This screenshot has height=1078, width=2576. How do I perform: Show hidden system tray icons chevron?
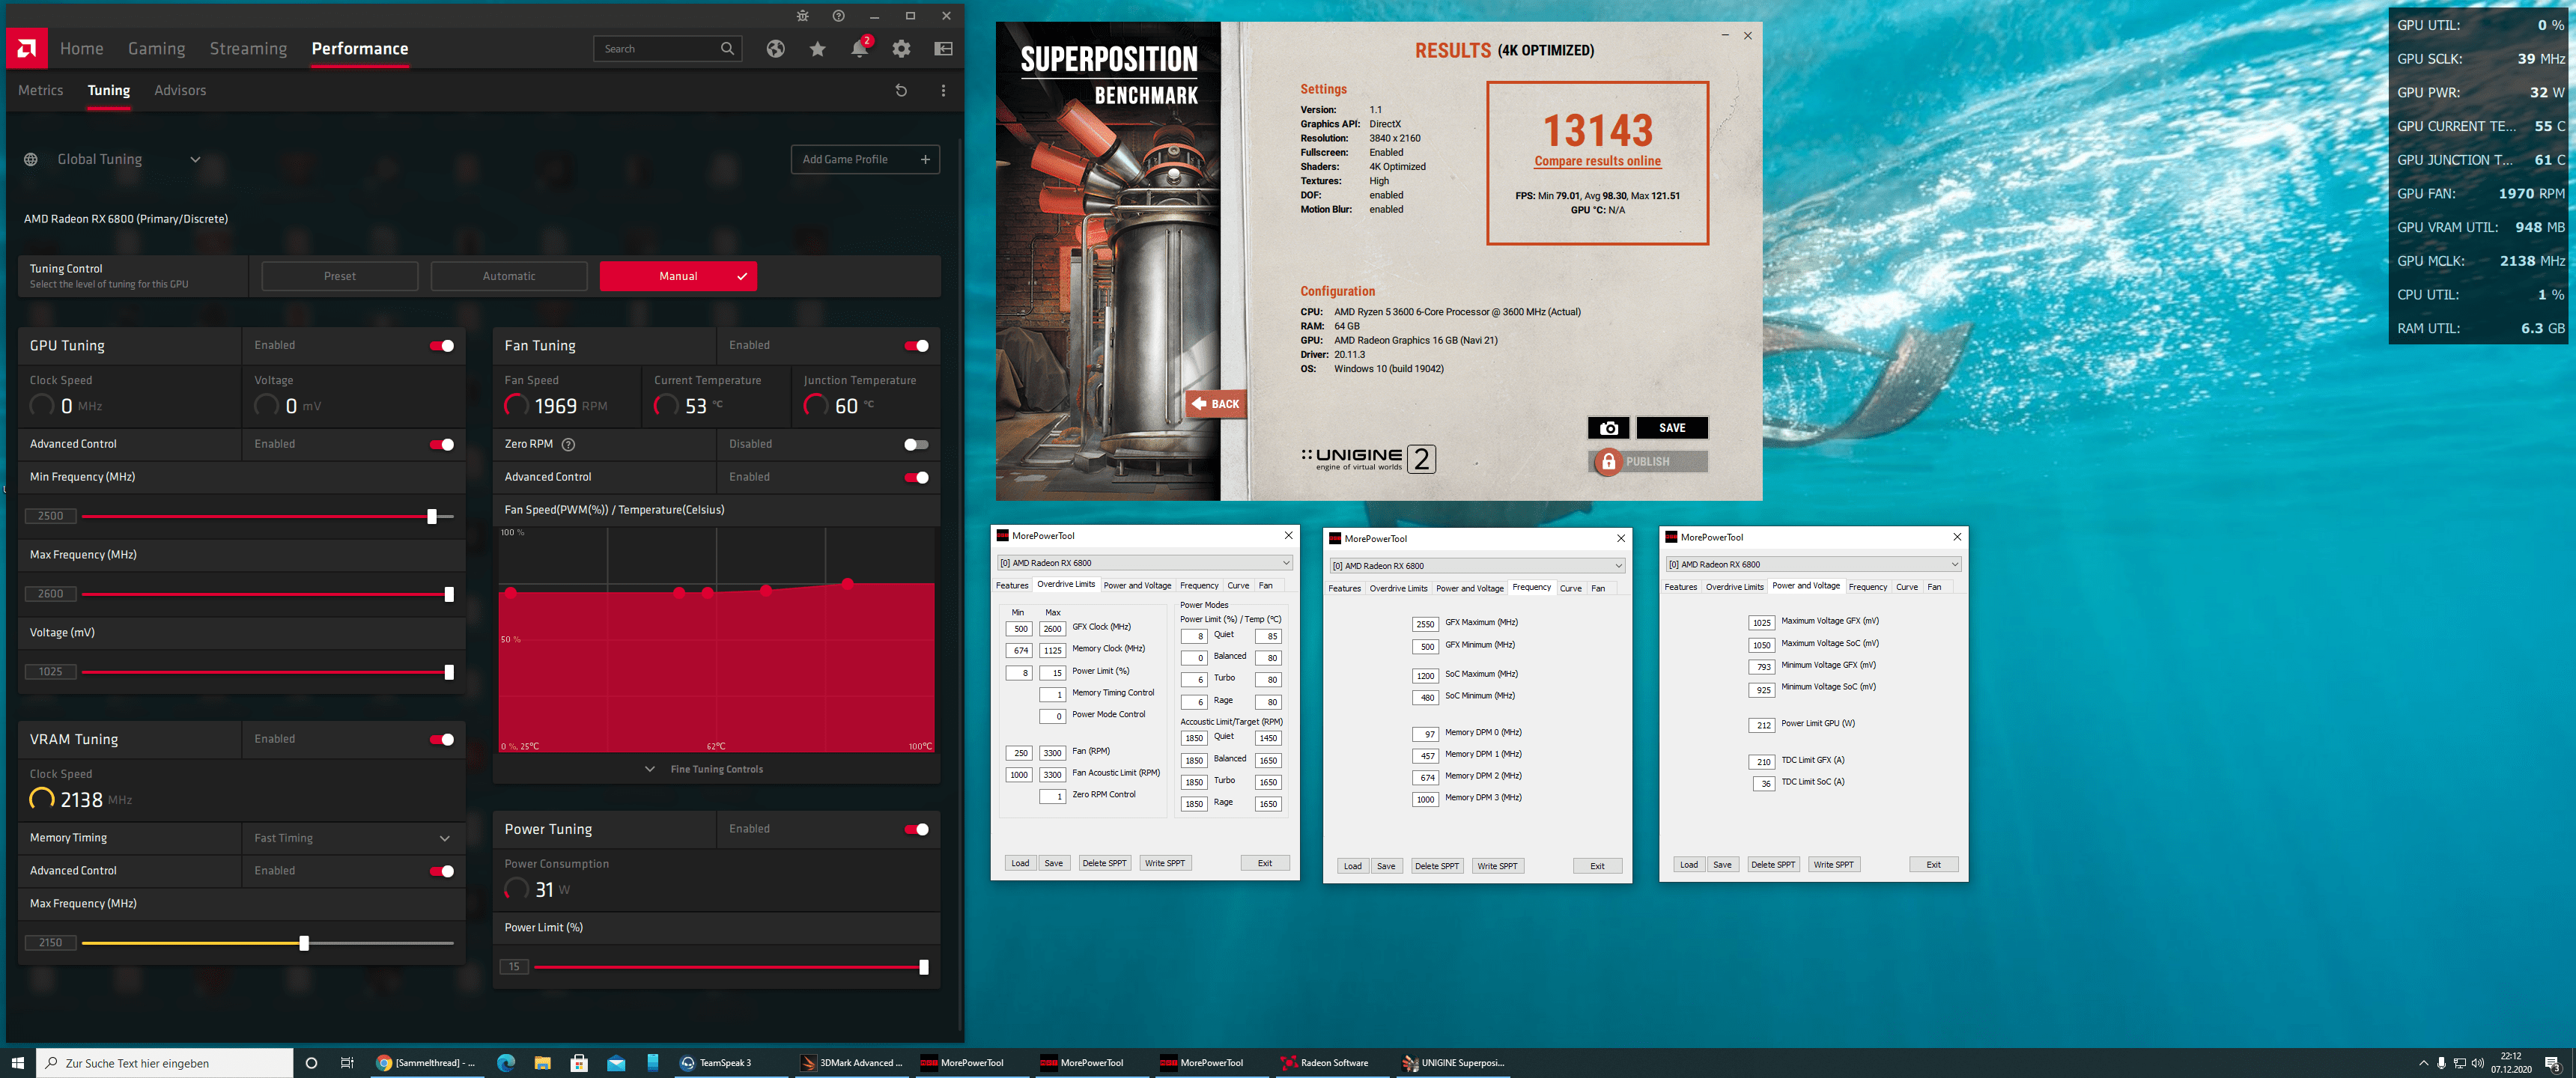[x=2423, y=1063]
